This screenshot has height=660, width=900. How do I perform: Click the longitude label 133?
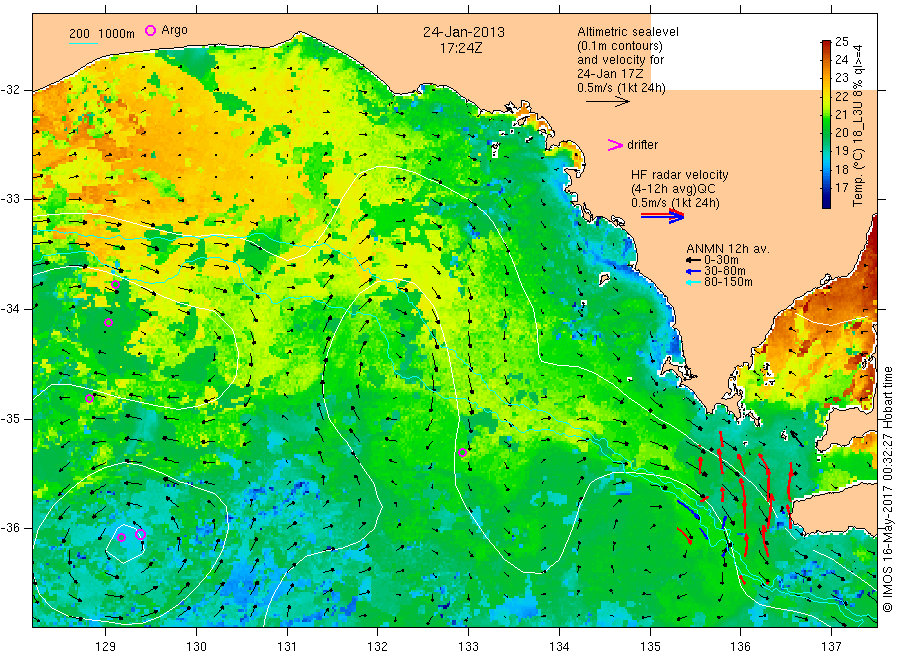[468, 647]
